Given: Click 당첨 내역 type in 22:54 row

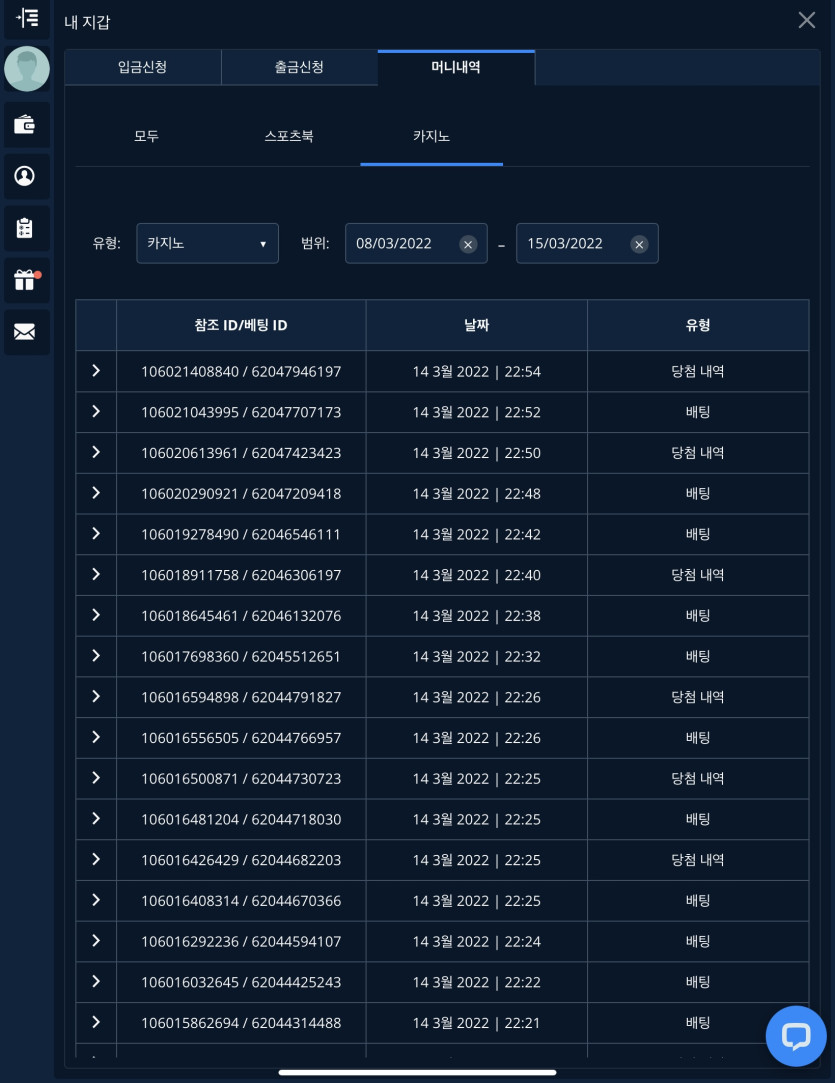Looking at the screenshot, I should 698,372.
